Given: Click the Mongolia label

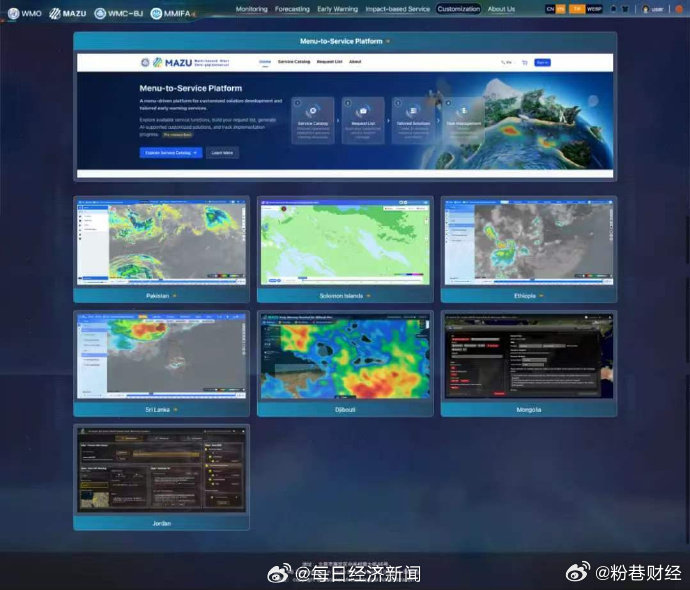Looking at the screenshot, I should click(529, 410).
